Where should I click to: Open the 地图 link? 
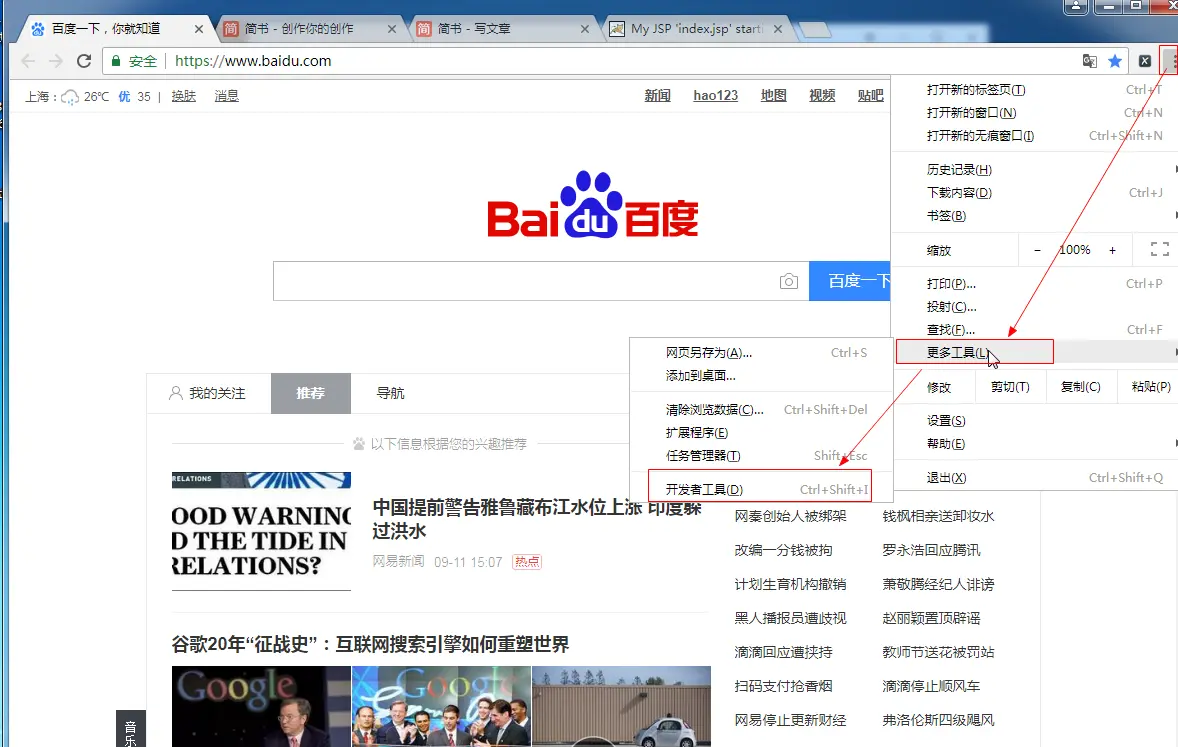pos(773,95)
